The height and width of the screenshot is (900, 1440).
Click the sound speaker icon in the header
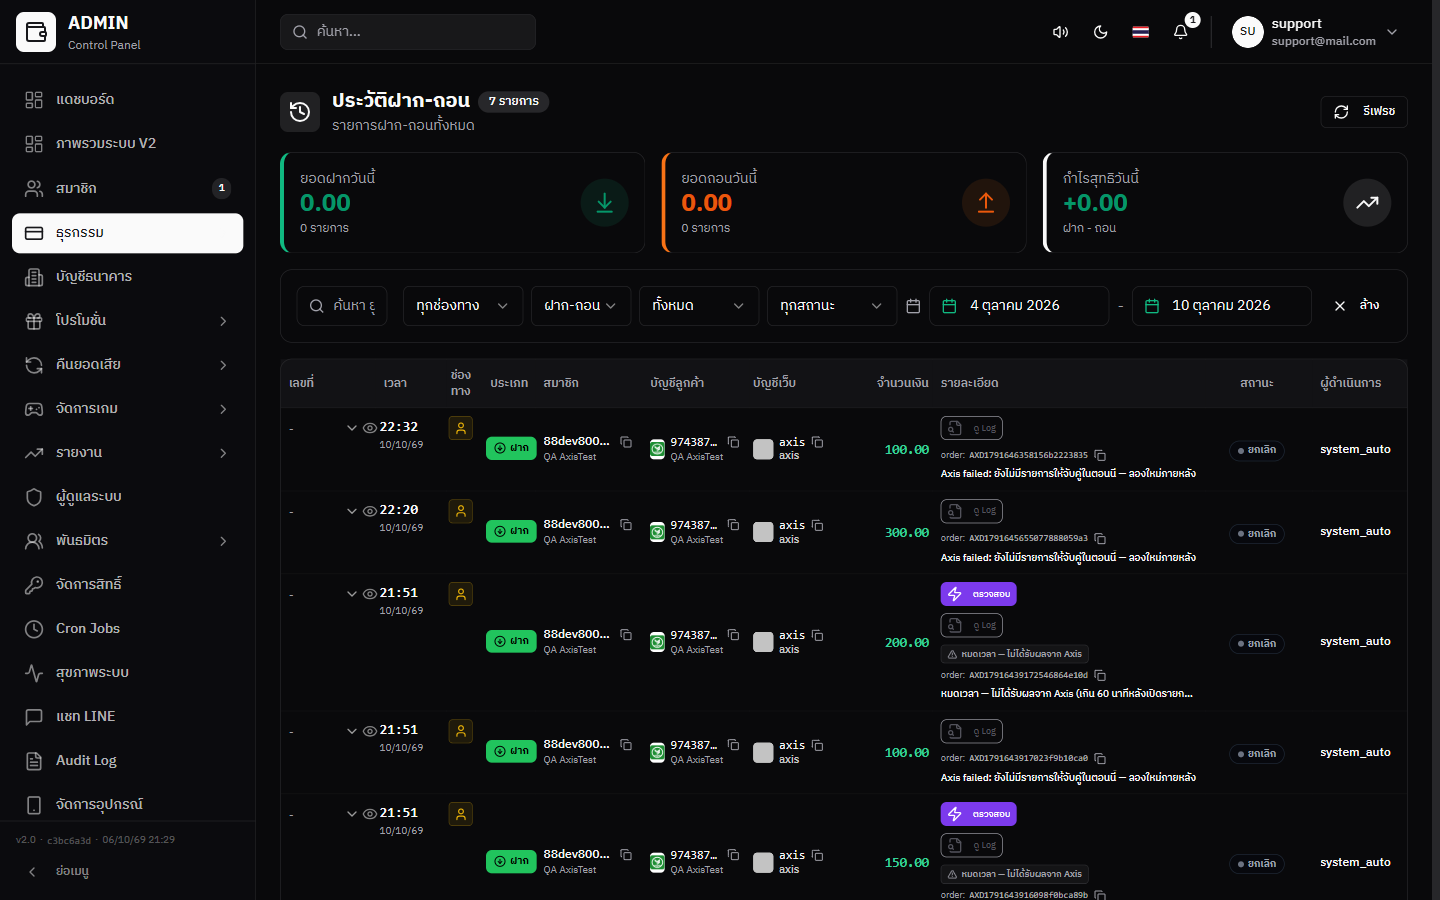point(1061,32)
